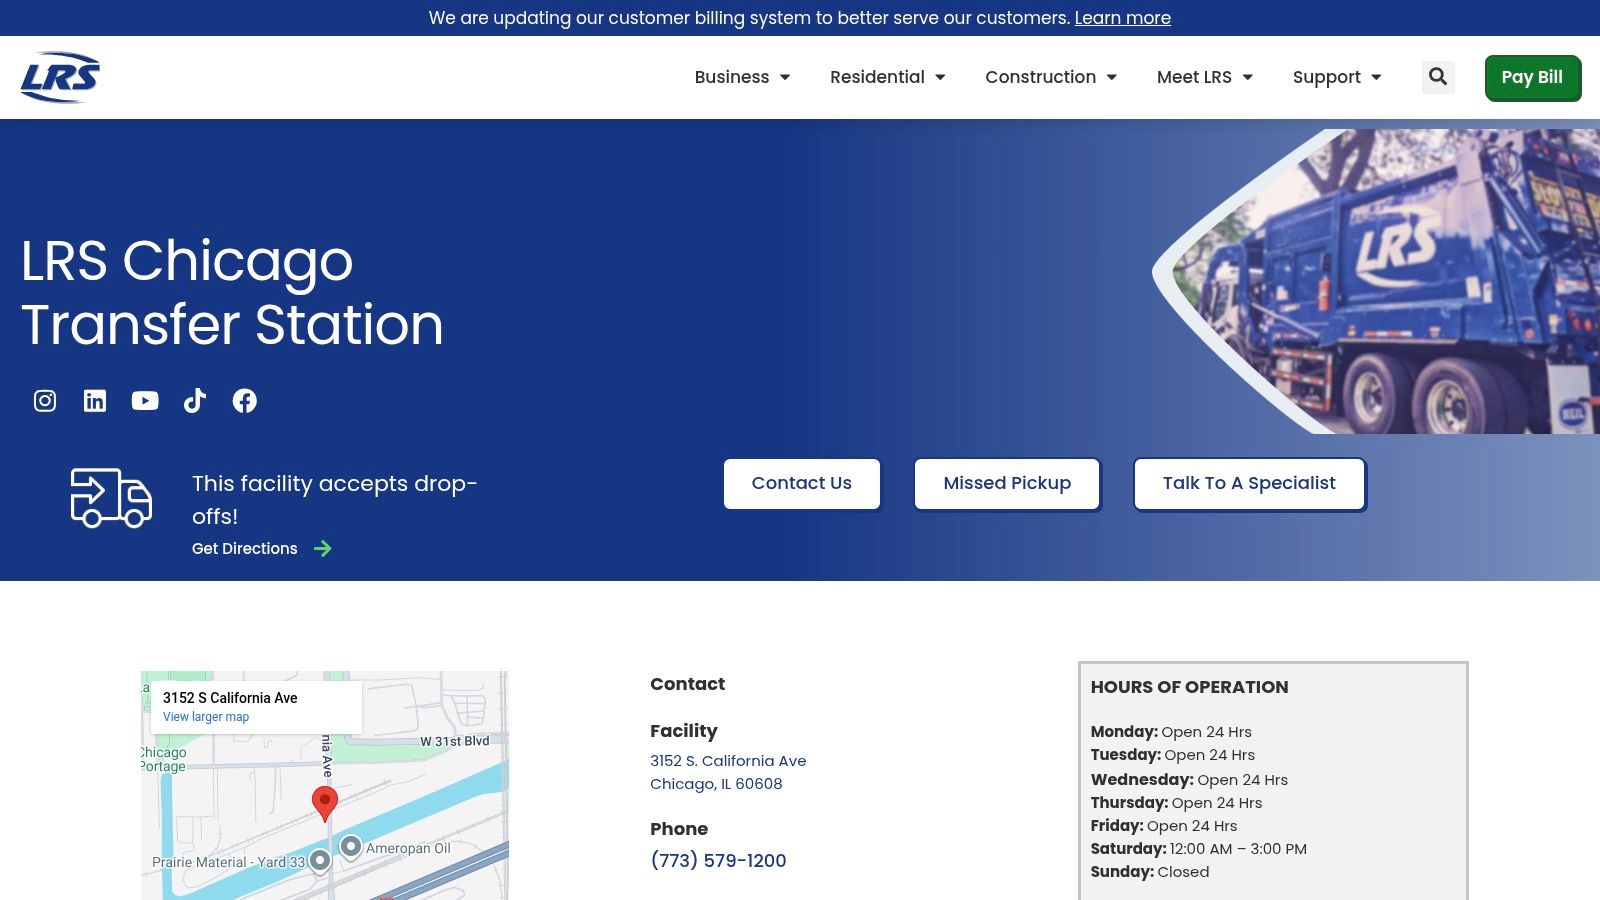1600x900 pixels.
Task: Click the Wednesday Open 24 Hrs line
Action: (1189, 780)
